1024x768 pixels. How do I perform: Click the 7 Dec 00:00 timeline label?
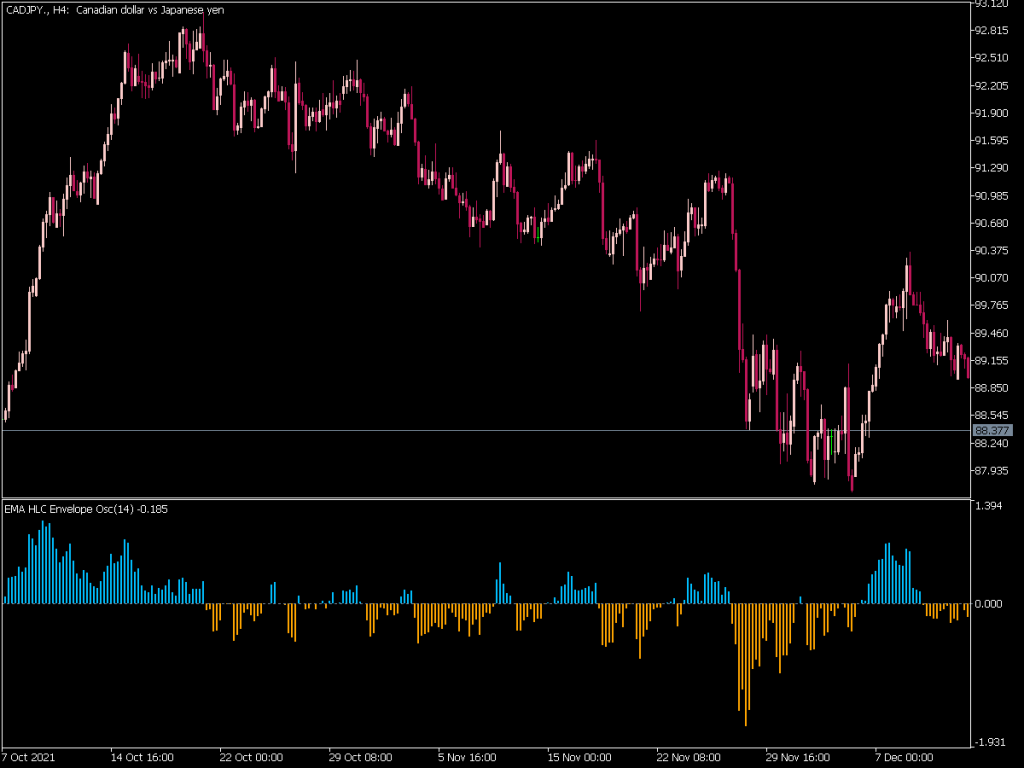(903, 758)
